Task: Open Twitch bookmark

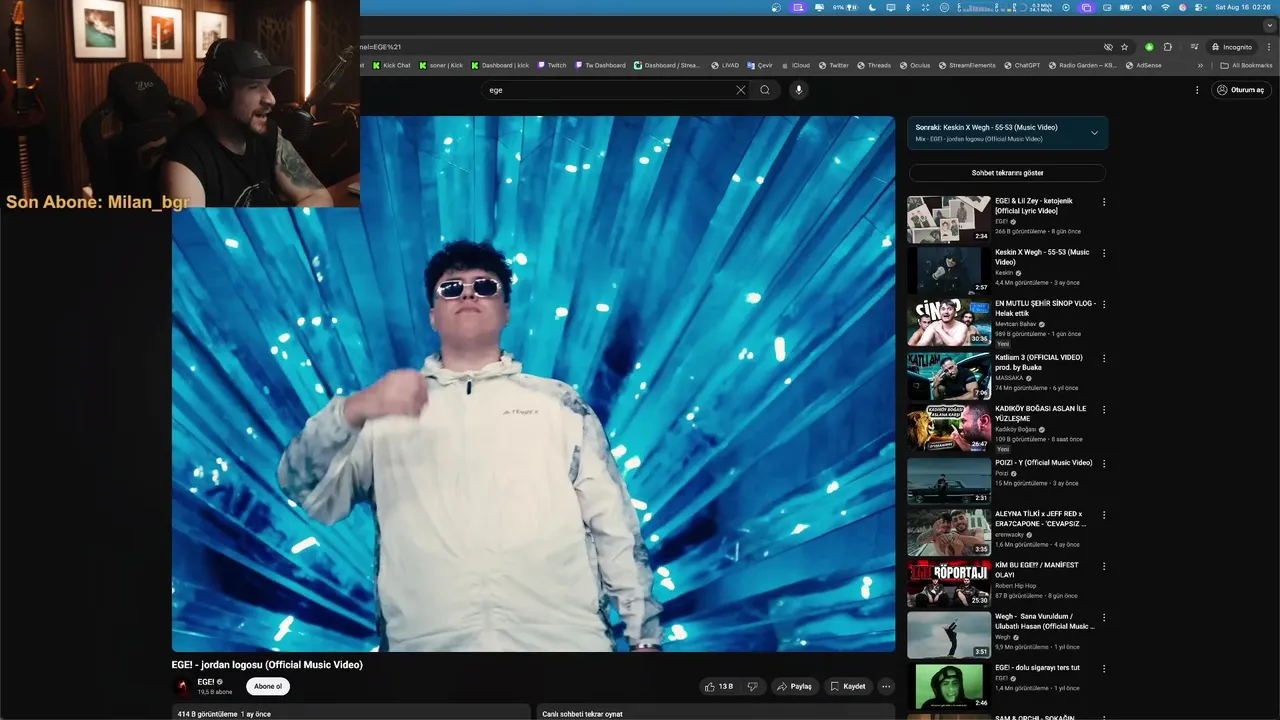Action: (552, 65)
